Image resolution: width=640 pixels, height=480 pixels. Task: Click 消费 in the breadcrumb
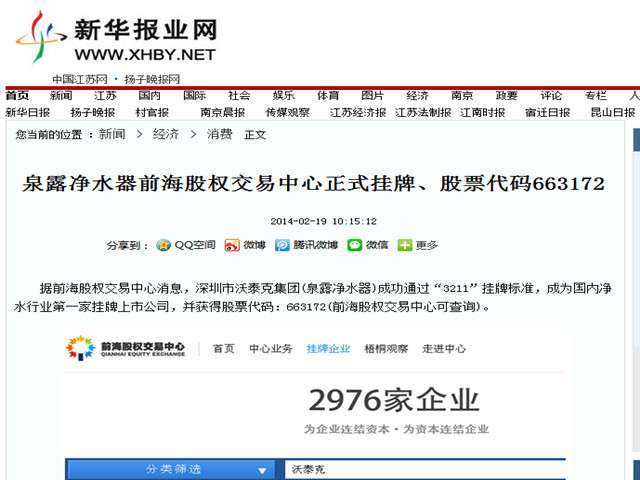click(x=220, y=134)
